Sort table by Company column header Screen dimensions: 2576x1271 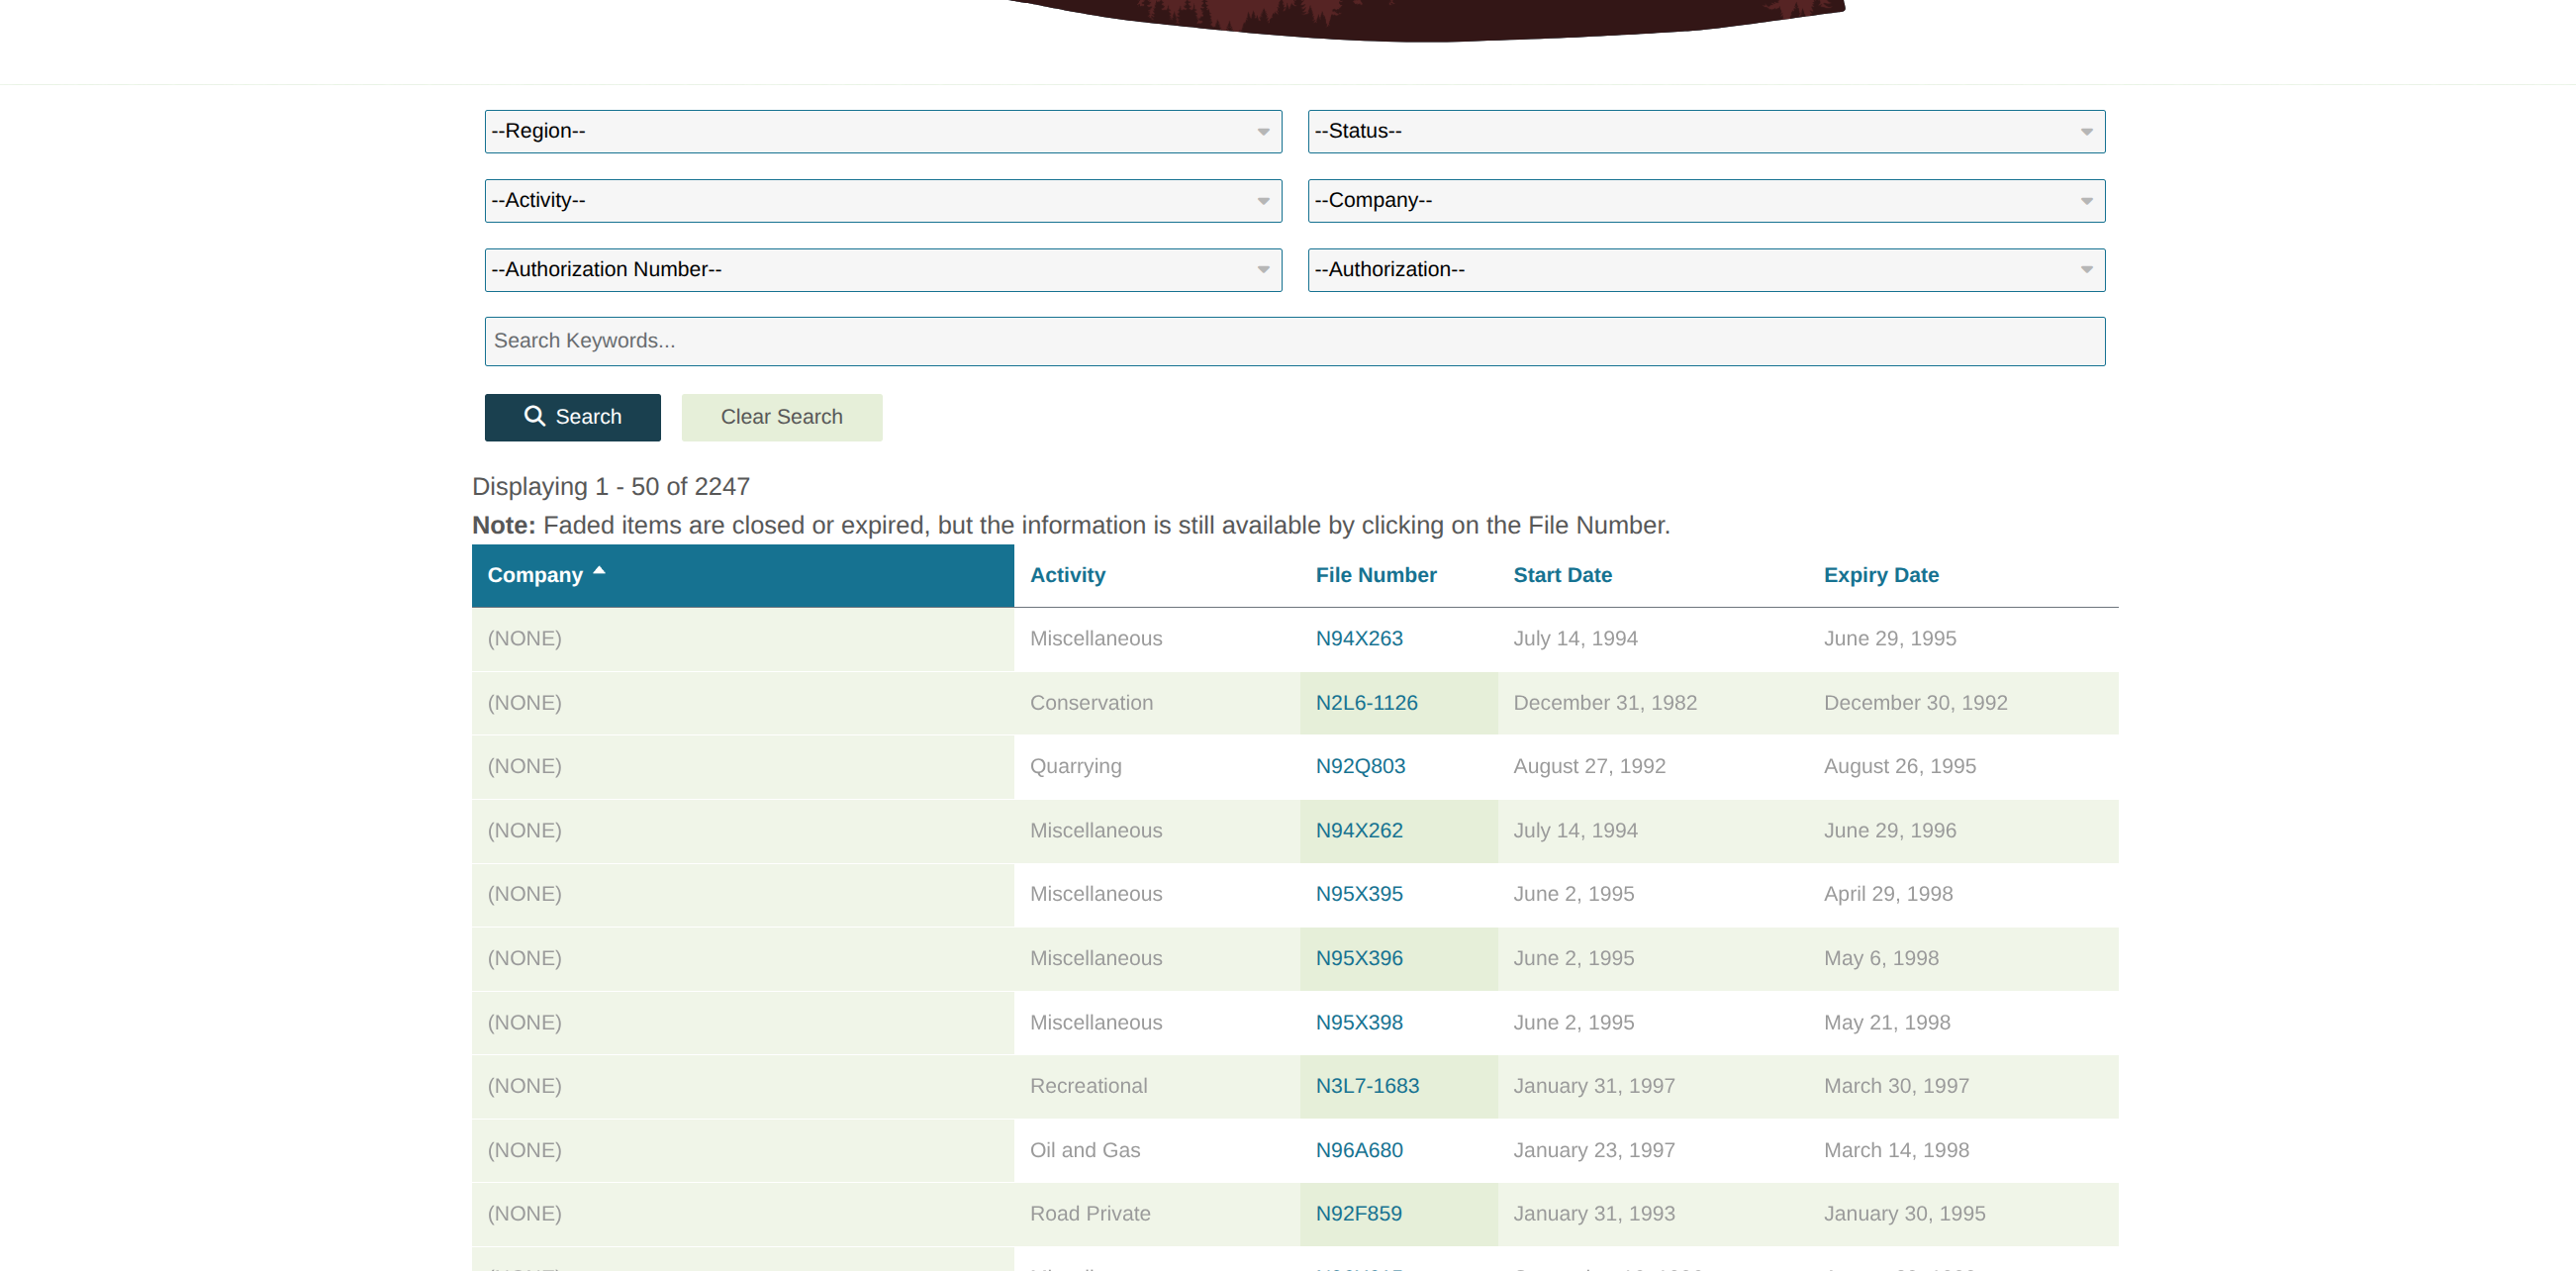(x=742, y=575)
